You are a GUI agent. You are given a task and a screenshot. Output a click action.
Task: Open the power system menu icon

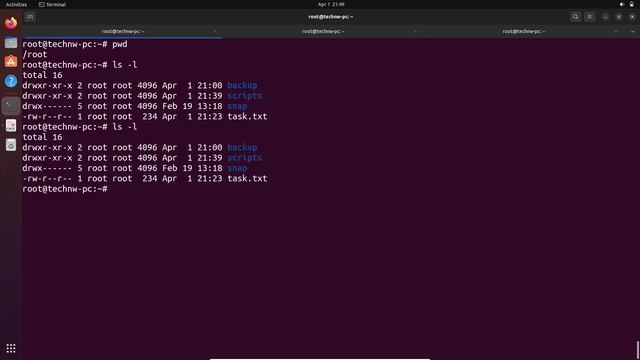point(631,4)
